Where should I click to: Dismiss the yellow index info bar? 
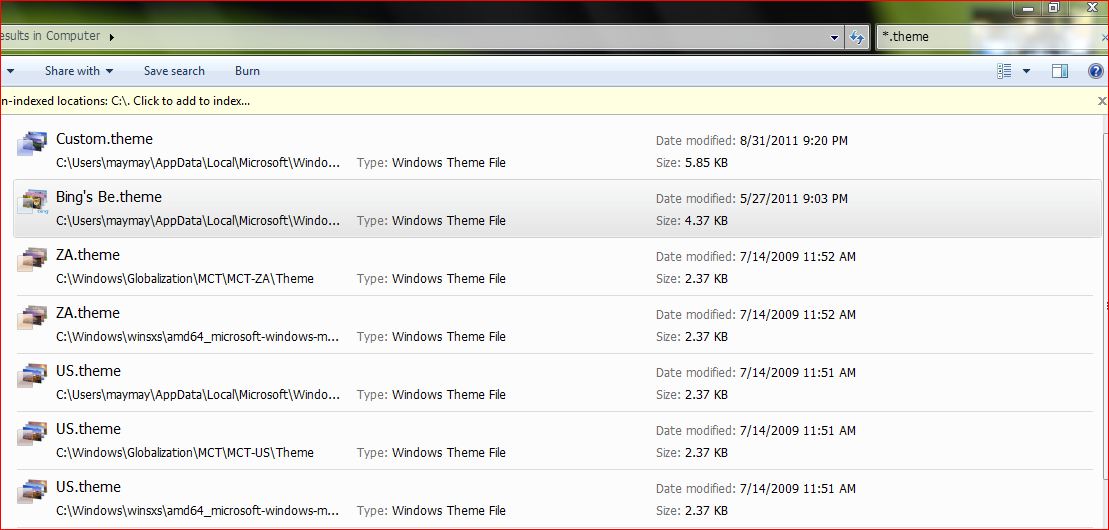[x=1101, y=101]
